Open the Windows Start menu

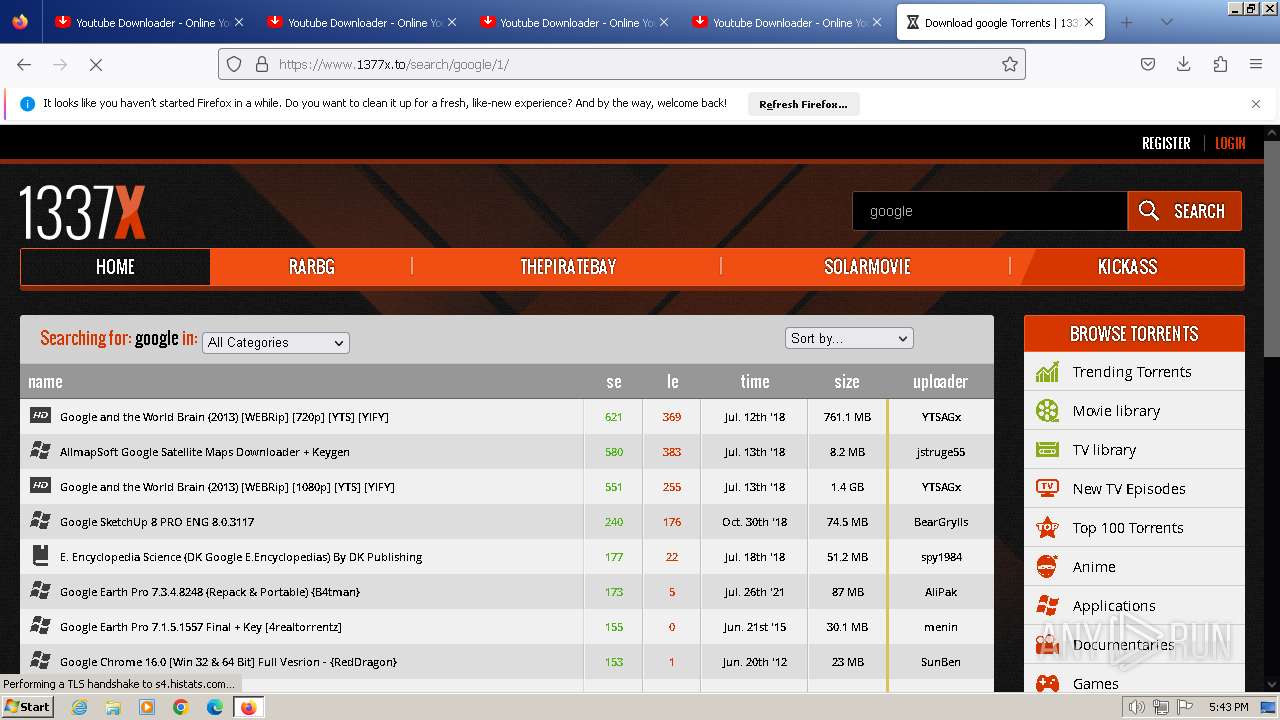[x=27, y=707]
